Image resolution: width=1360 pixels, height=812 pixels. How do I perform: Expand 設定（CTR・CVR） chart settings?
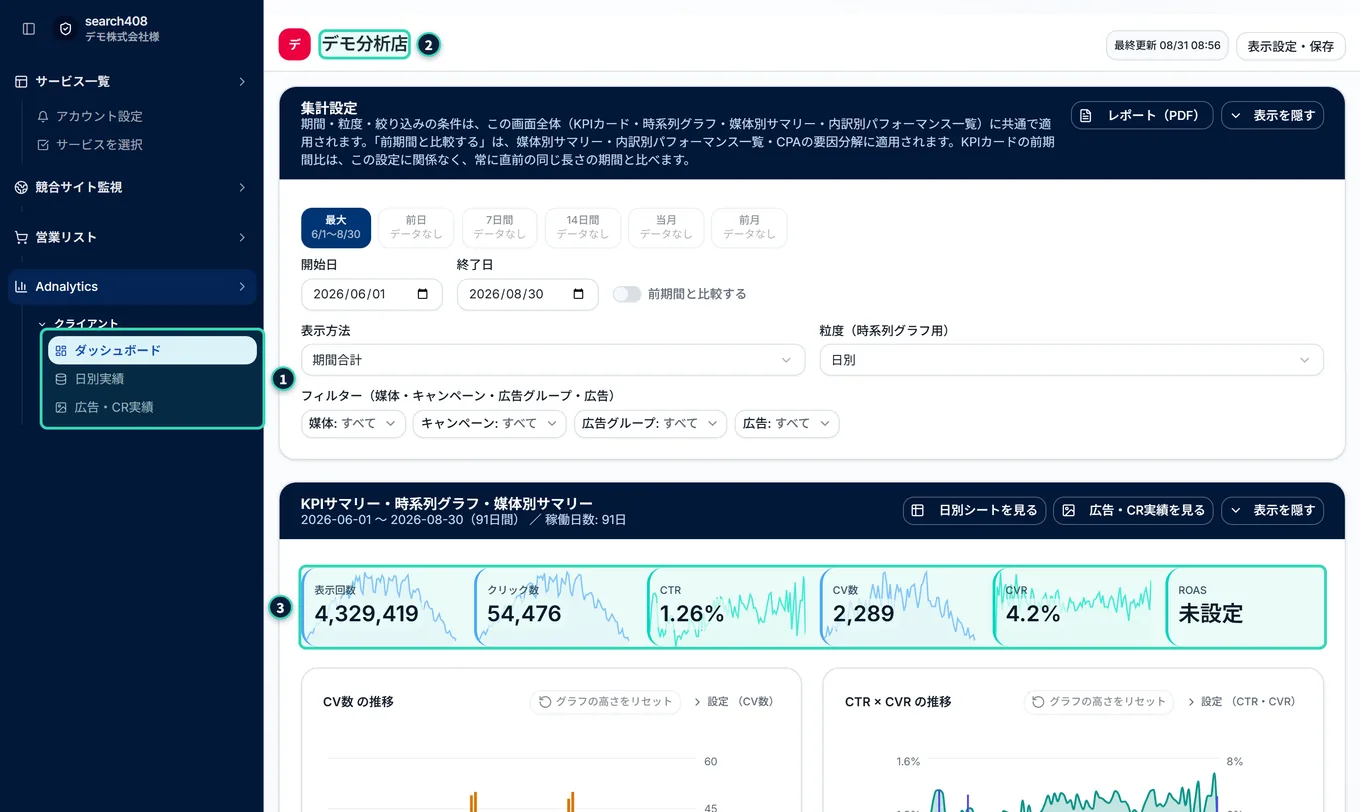(1244, 702)
